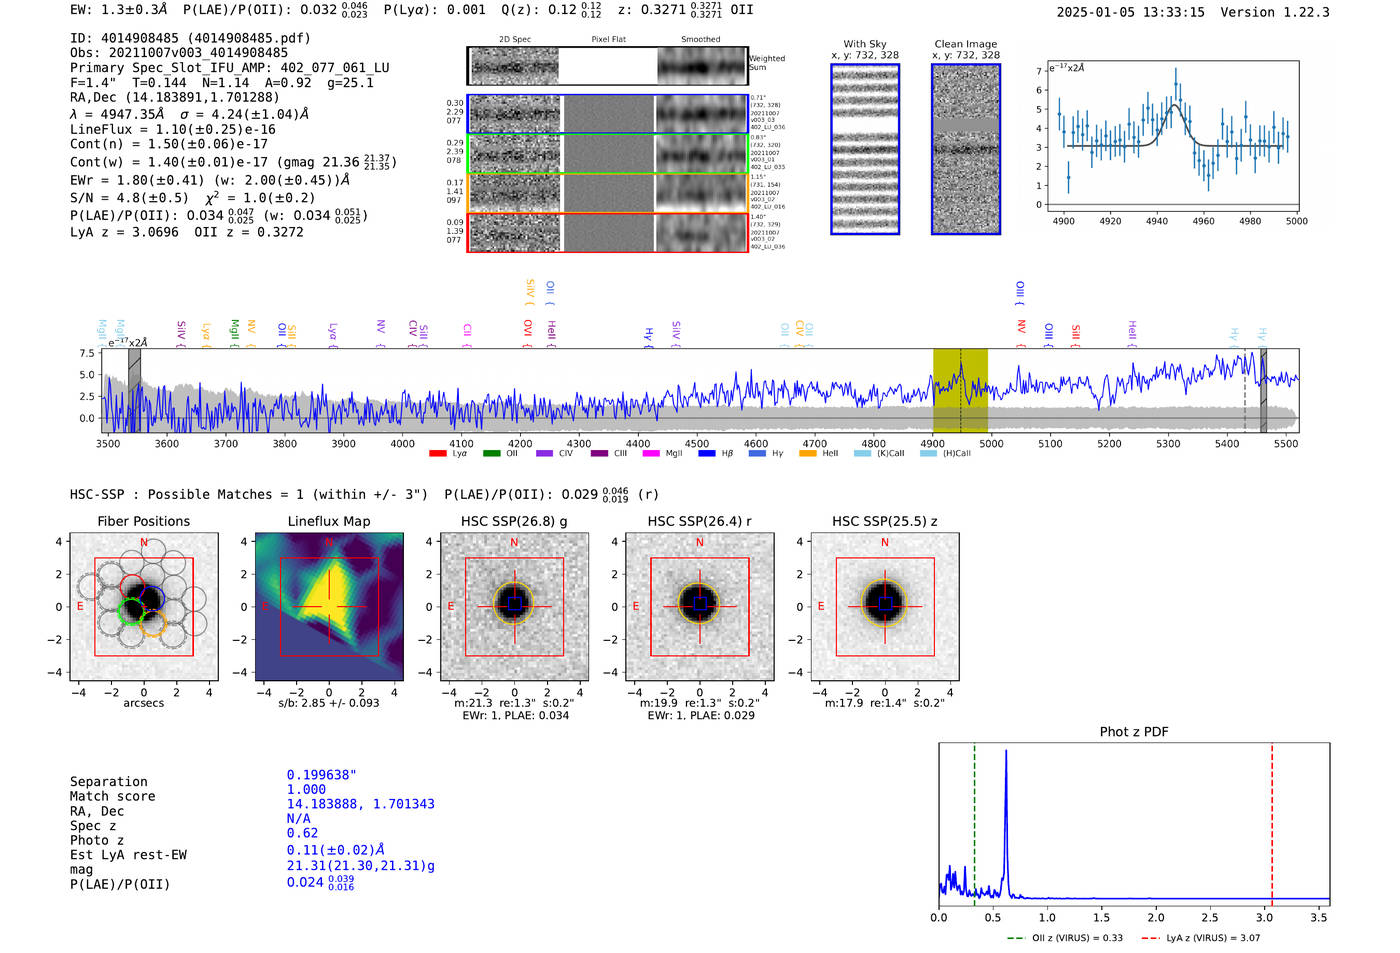
Task: Click the orange-outlined fiber spectrum row
Action: (x=608, y=192)
